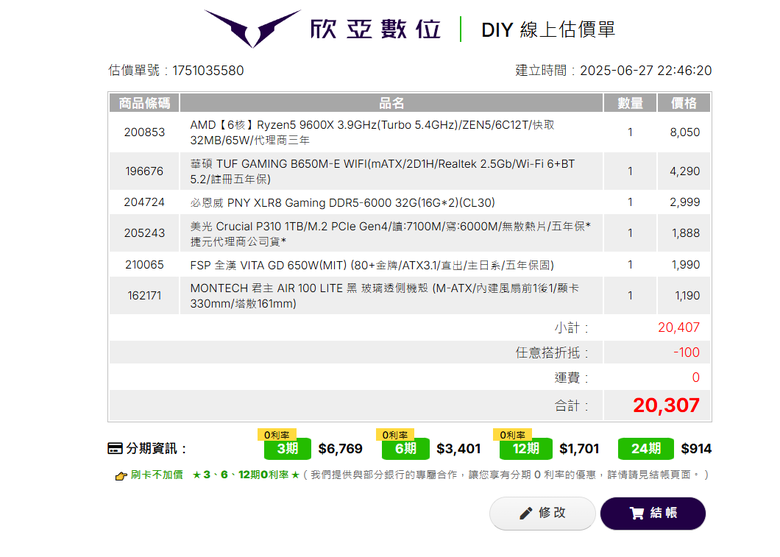Click the 0利率 tag above 6期
The height and width of the screenshot is (557, 780).
click(x=395, y=435)
